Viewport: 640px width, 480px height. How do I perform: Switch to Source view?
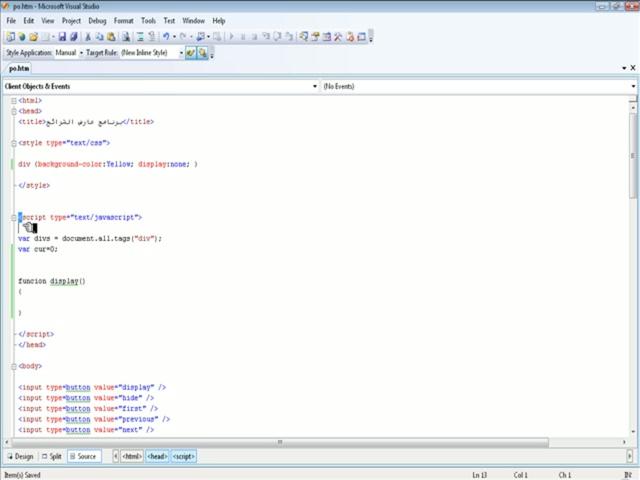pos(84,456)
